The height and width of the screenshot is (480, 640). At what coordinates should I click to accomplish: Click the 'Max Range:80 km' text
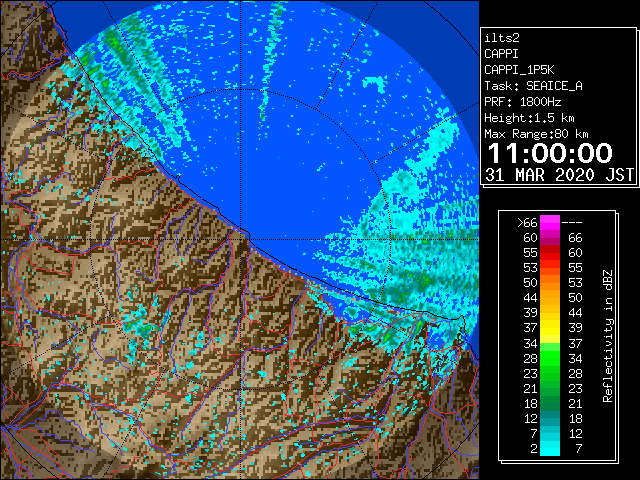click(536, 134)
